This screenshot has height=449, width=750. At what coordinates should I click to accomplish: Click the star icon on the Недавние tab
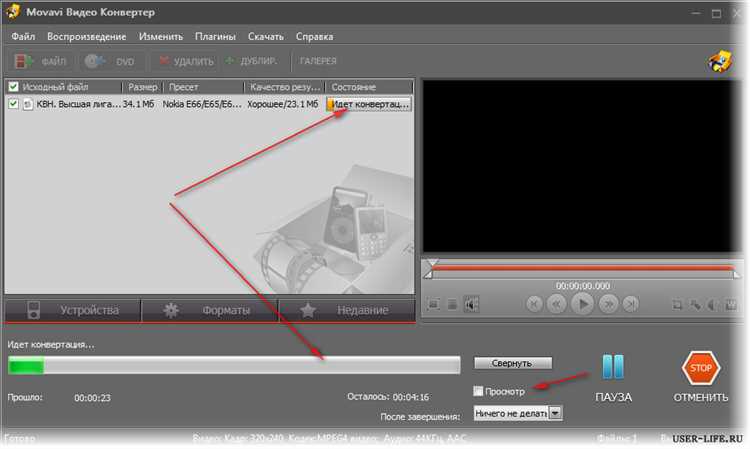(308, 310)
